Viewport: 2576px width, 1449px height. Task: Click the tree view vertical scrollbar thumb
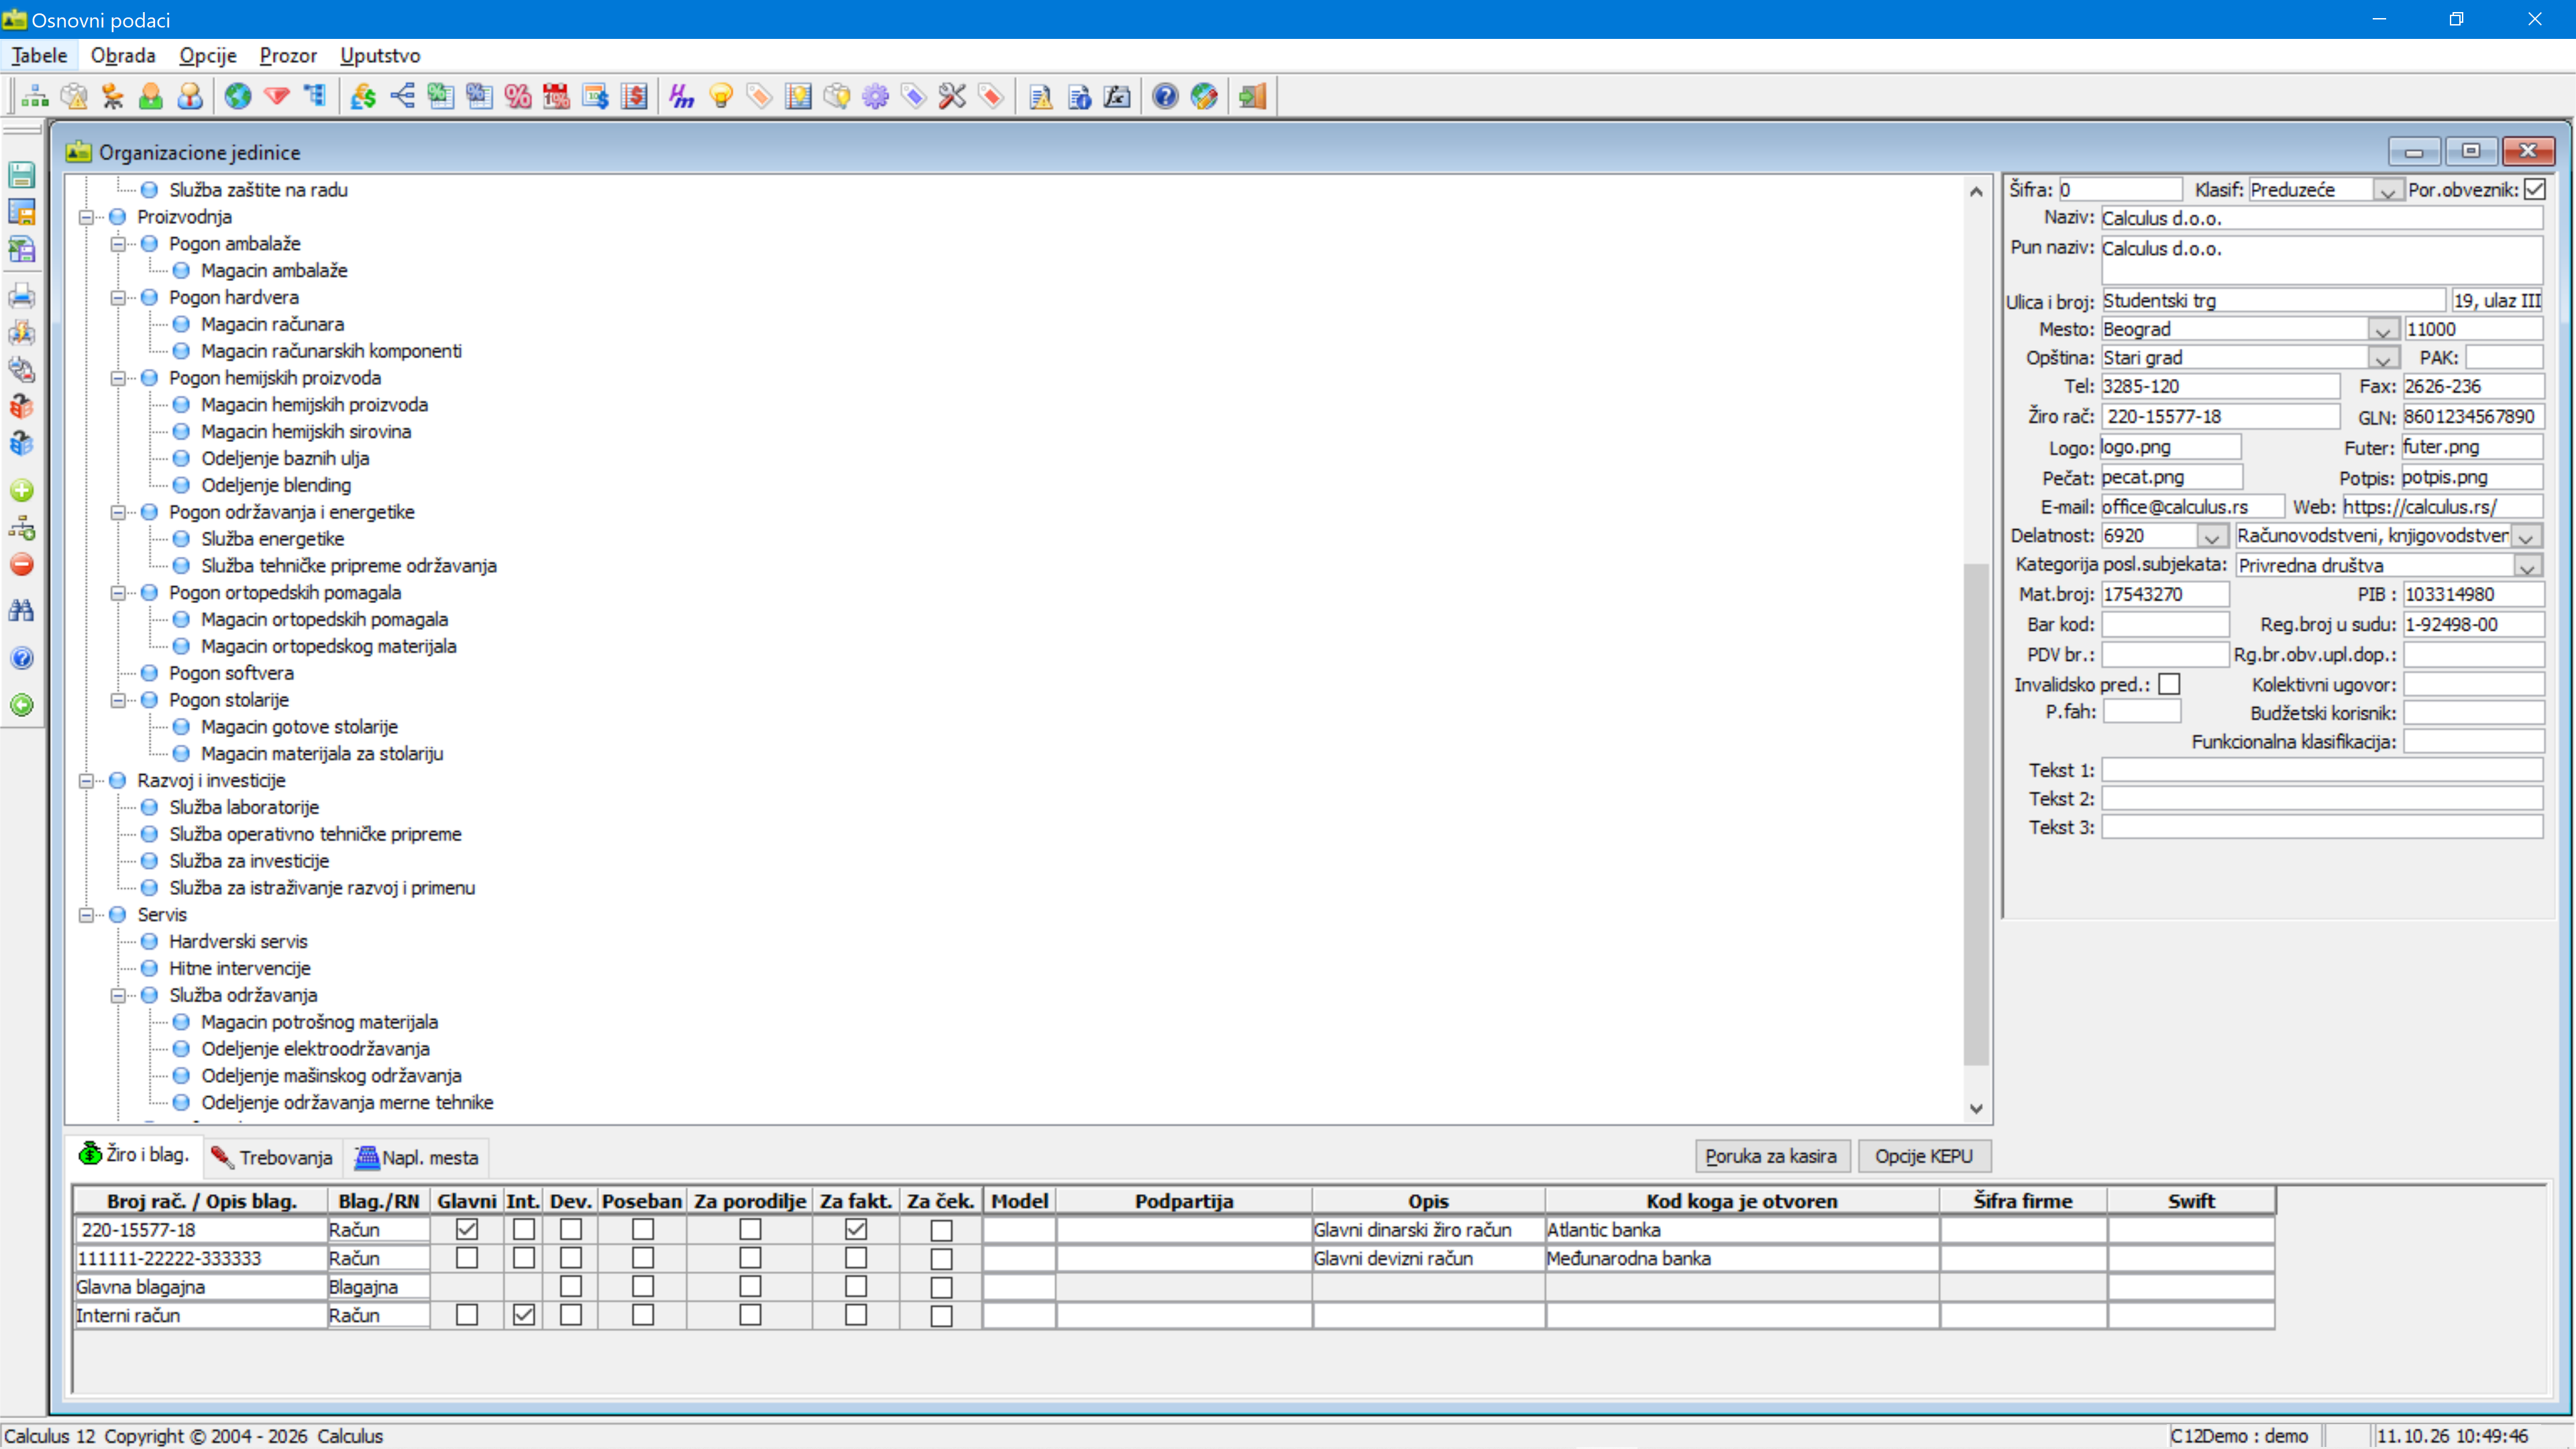(1975, 815)
